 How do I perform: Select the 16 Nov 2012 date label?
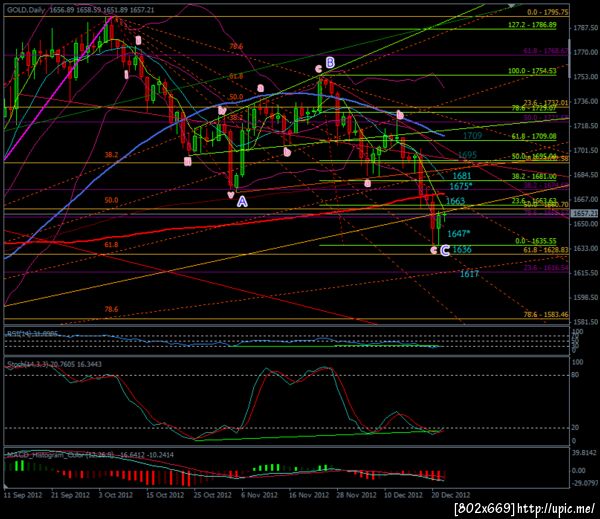309,495
